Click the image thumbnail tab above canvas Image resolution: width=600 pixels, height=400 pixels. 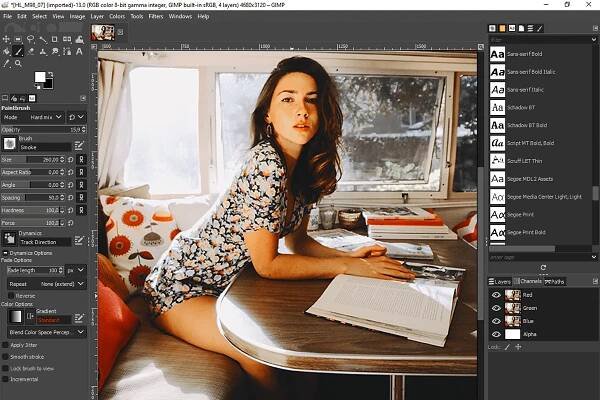(103, 32)
